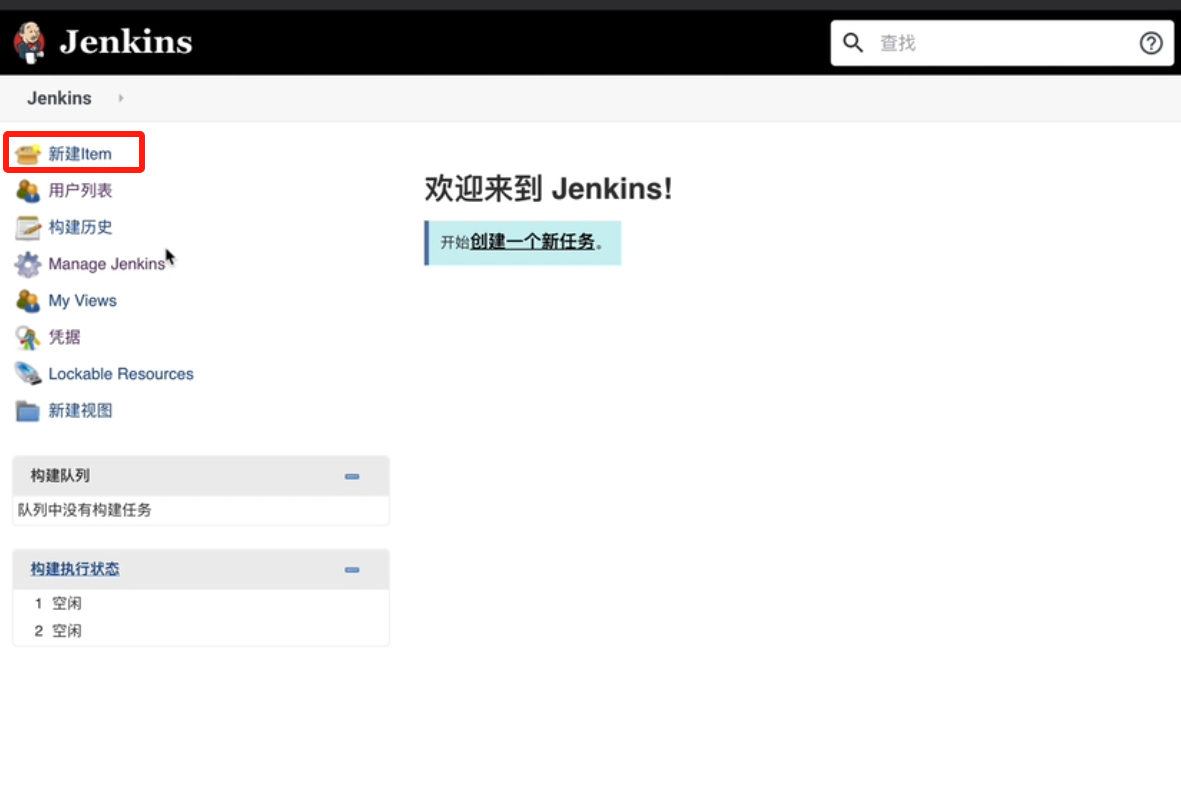
Task: Click the Jenkins breadcrumb link
Action: click(59, 98)
